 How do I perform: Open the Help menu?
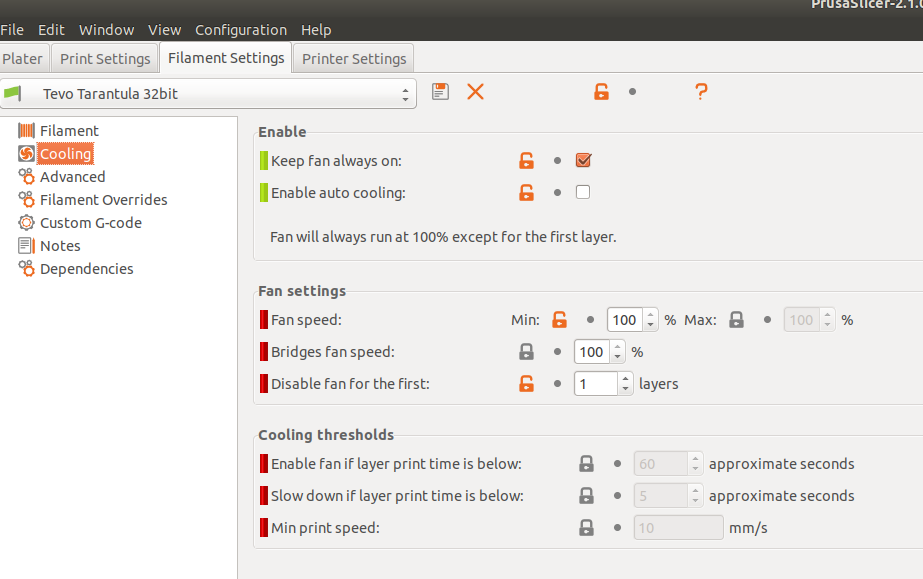coord(316,29)
